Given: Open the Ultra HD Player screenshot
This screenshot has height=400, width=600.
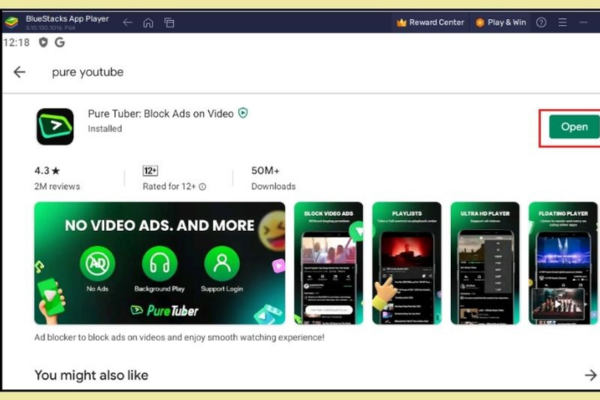Looking at the screenshot, I should click(485, 263).
